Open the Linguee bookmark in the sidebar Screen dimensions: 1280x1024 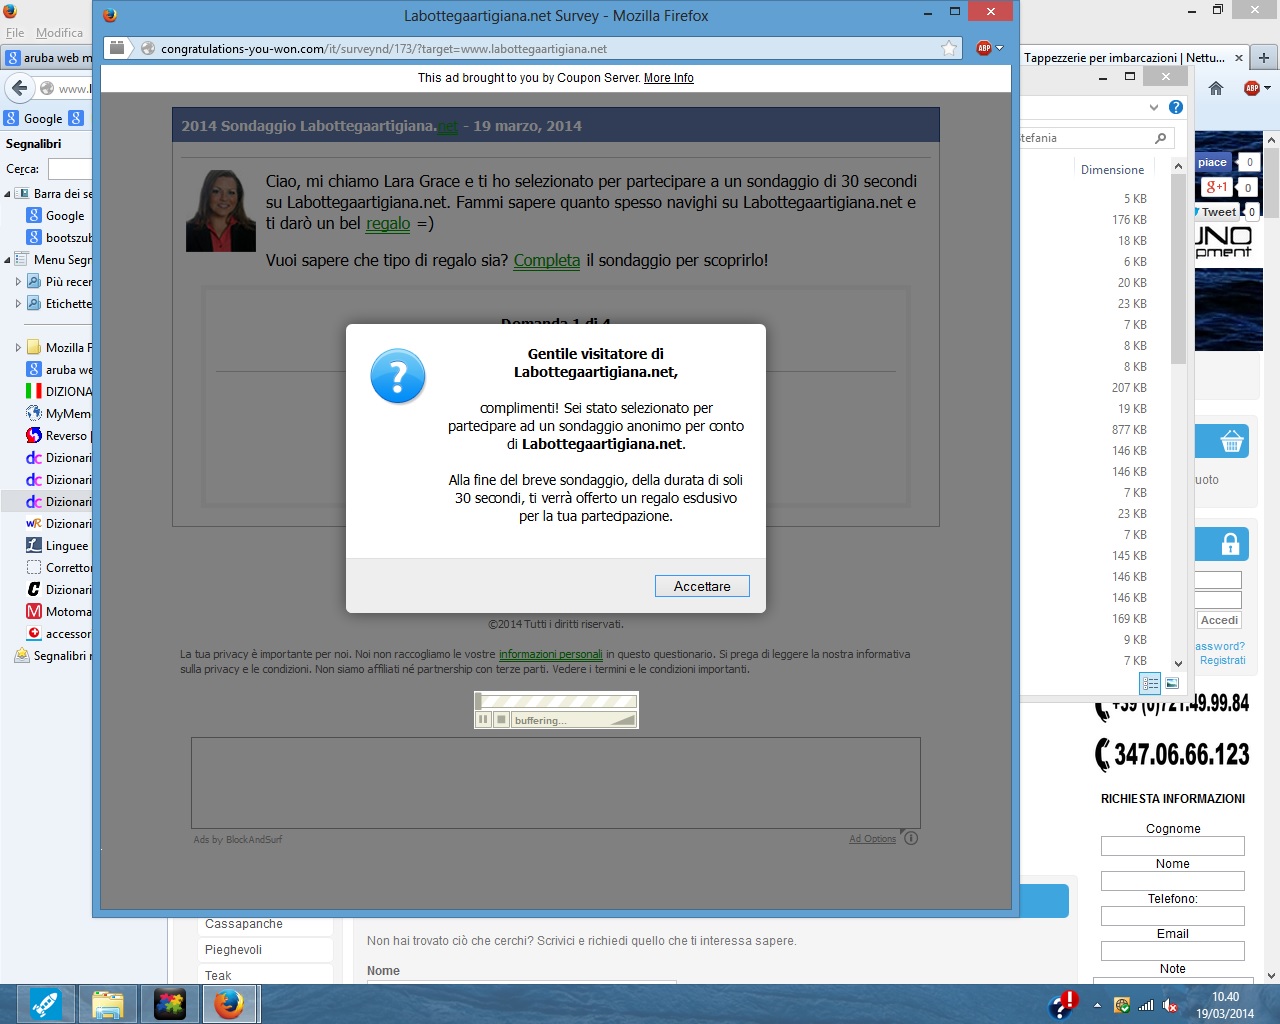(x=58, y=546)
